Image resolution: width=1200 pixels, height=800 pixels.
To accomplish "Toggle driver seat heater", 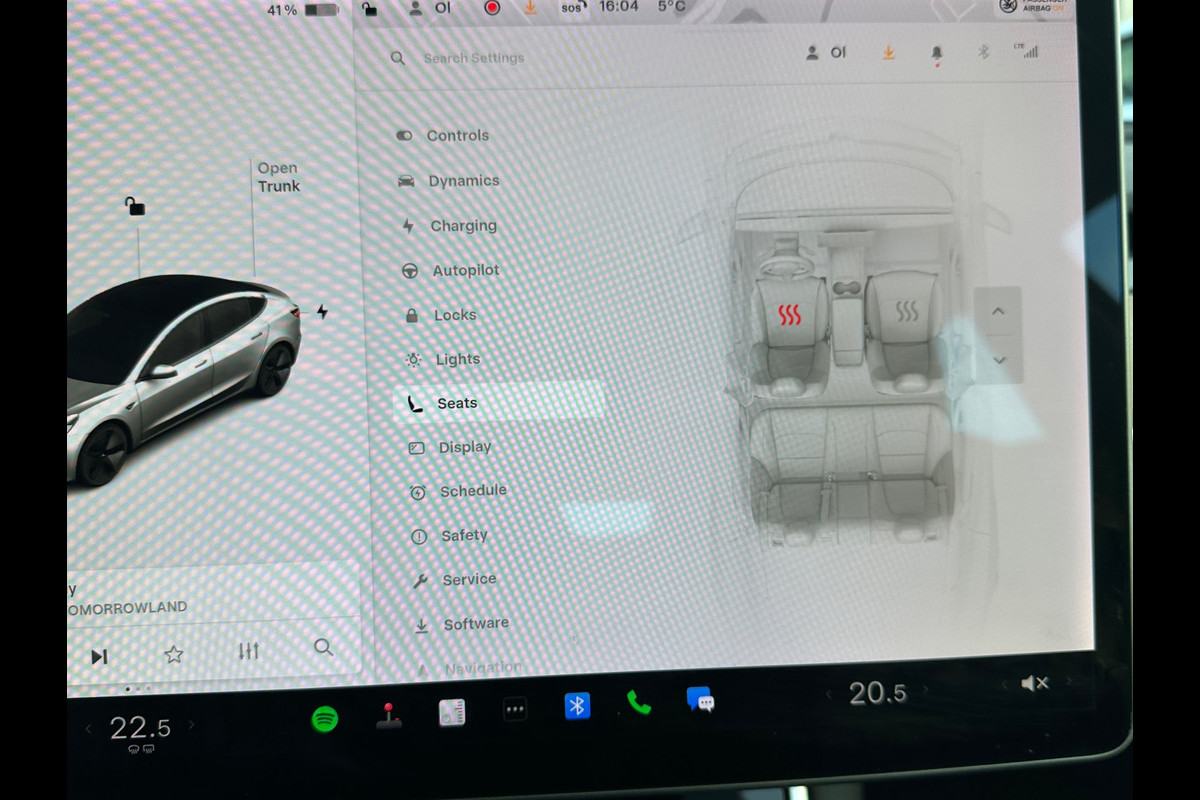I will point(790,317).
